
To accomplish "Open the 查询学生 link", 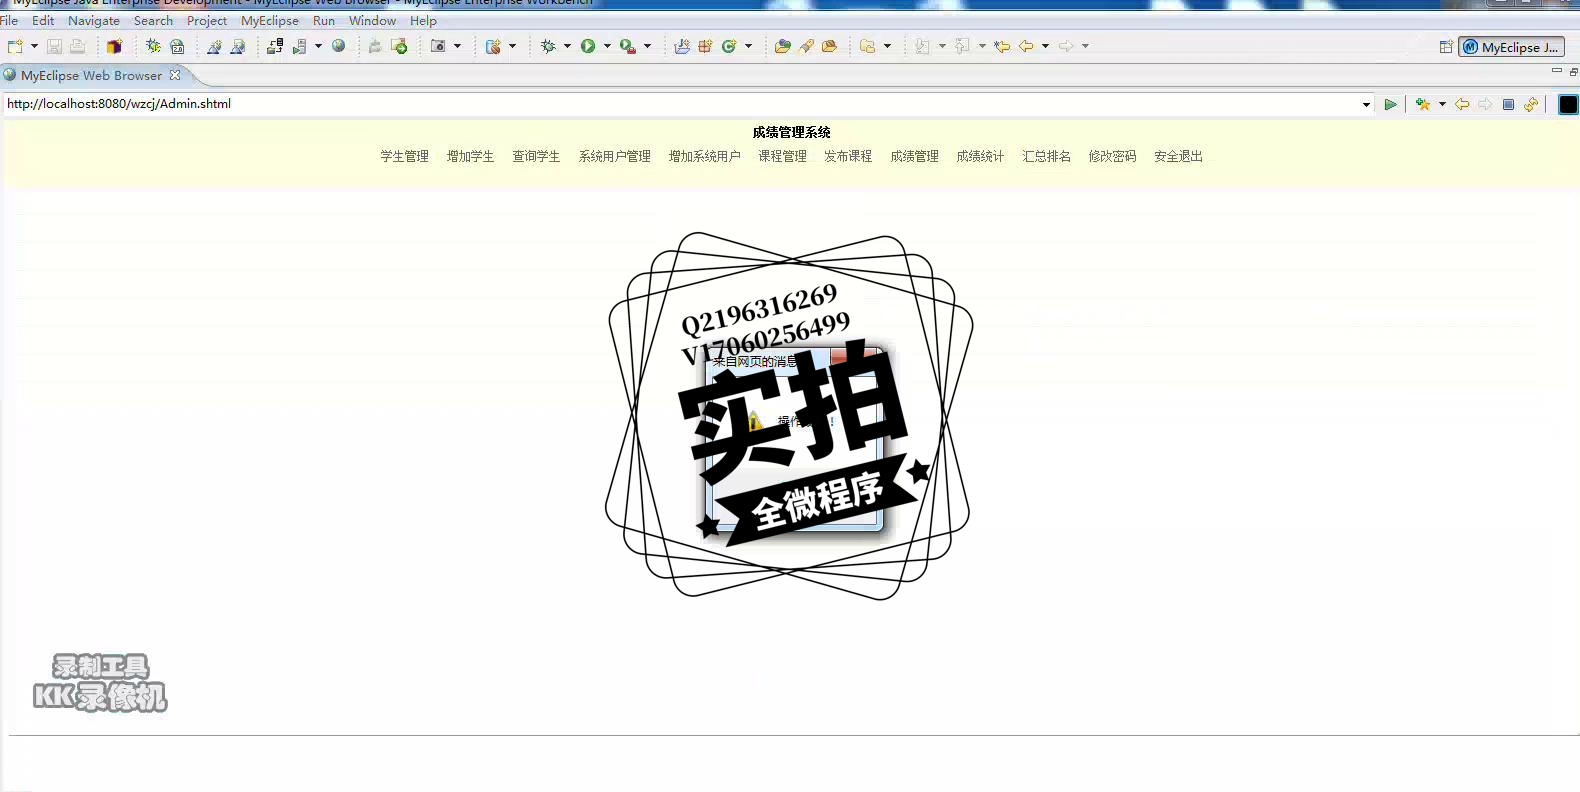I will tap(536, 156).
